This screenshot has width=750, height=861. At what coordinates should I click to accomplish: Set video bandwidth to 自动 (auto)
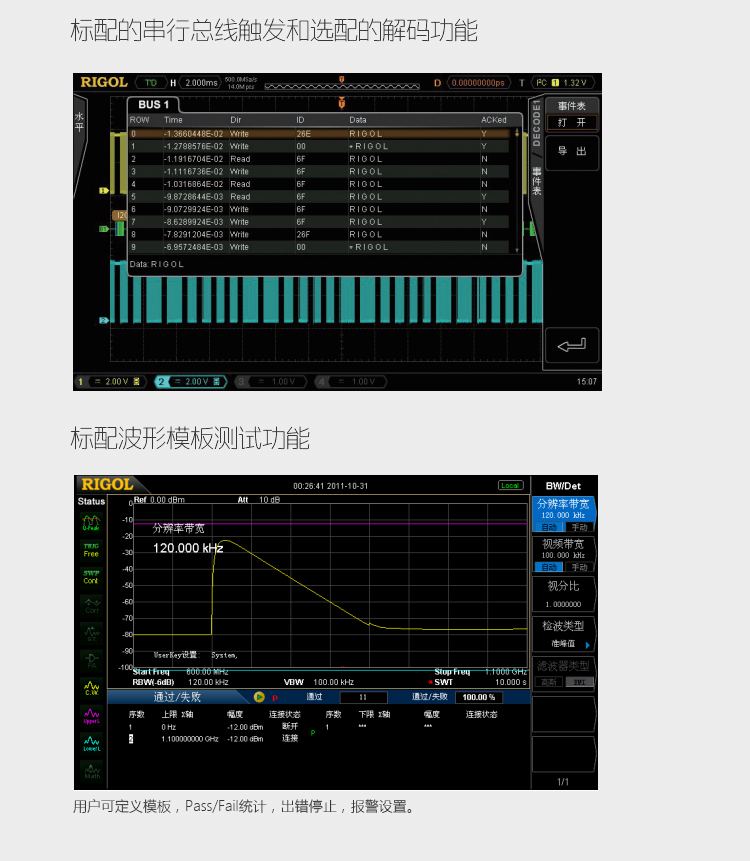(549, 566)
